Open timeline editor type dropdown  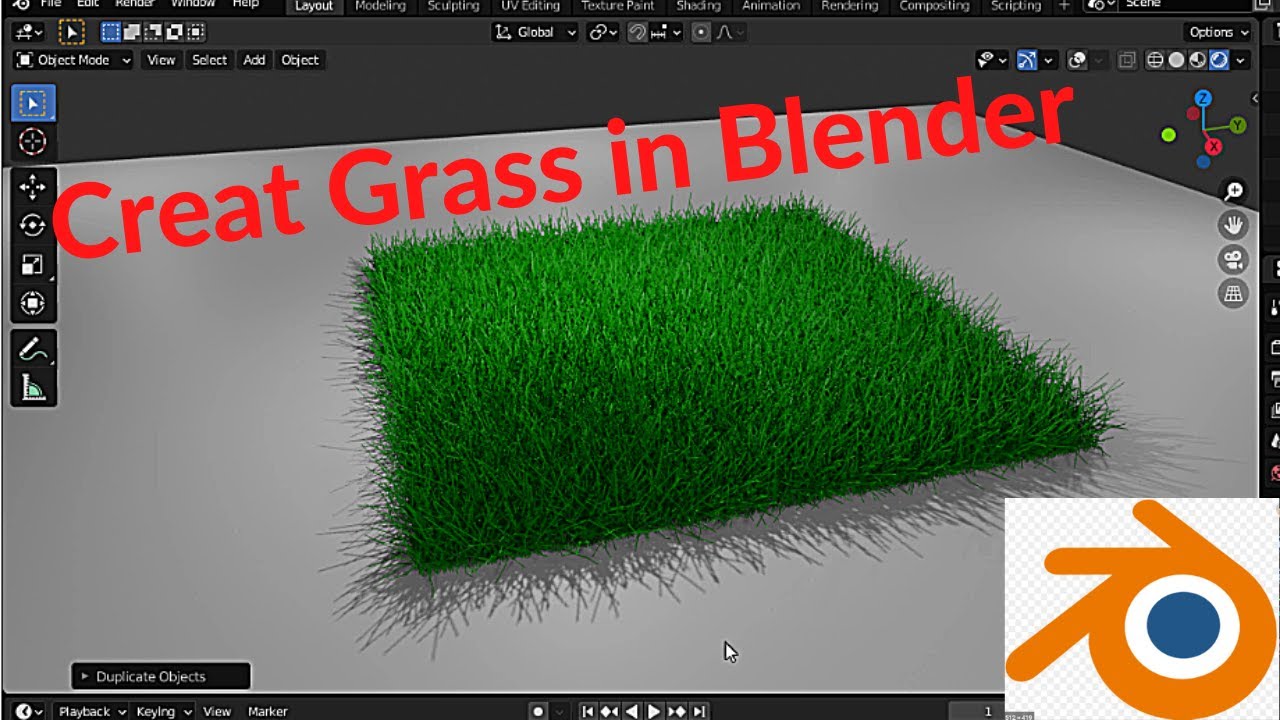tap(29, 711)
